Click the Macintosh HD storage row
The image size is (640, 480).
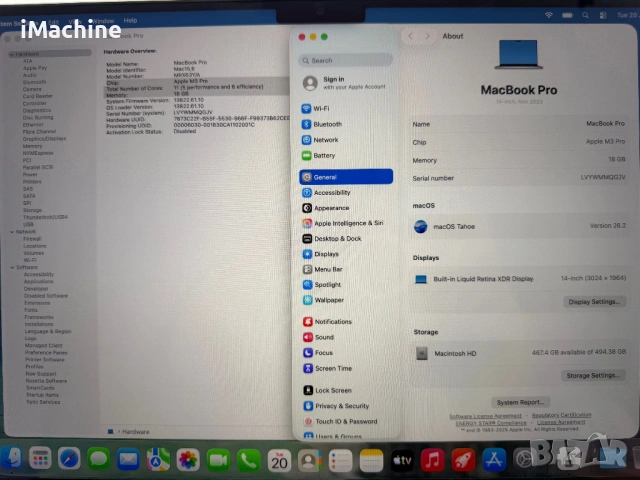point(520,353)
